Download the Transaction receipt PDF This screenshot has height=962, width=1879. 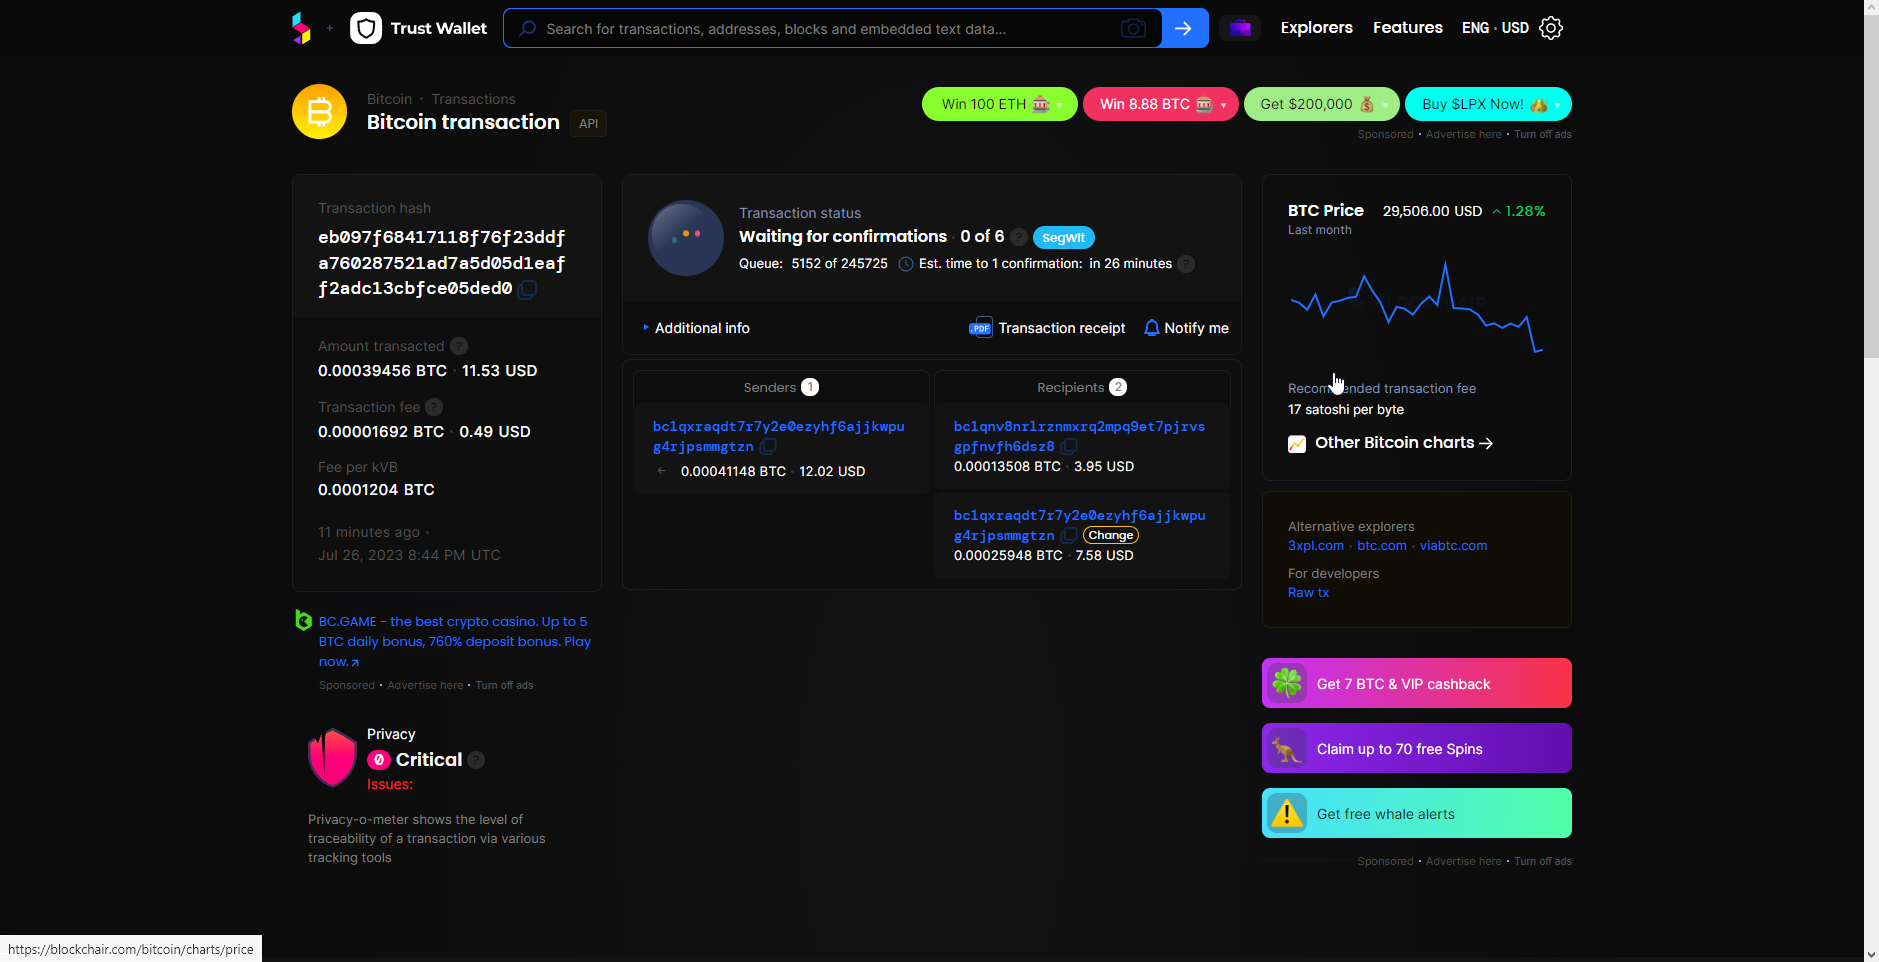[x=1047, y=328]
